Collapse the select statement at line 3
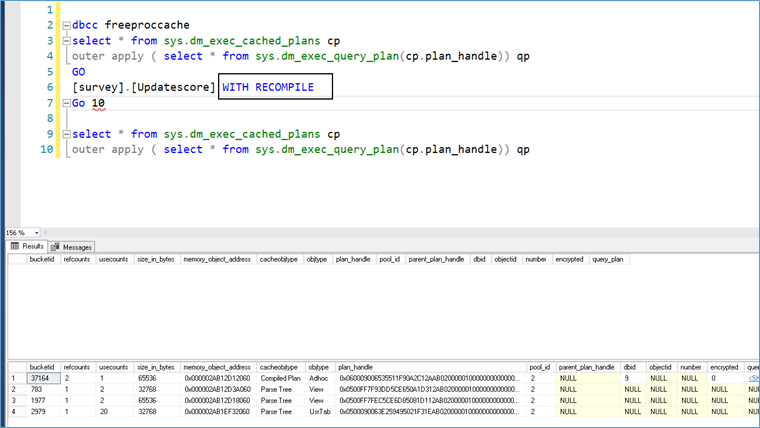 click(66, 41)
